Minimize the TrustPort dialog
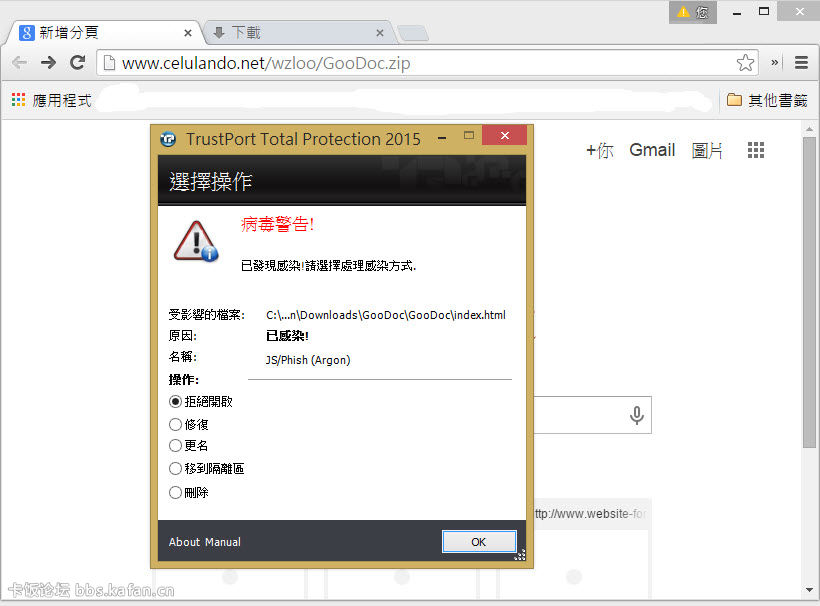 (x=442, y=138)
